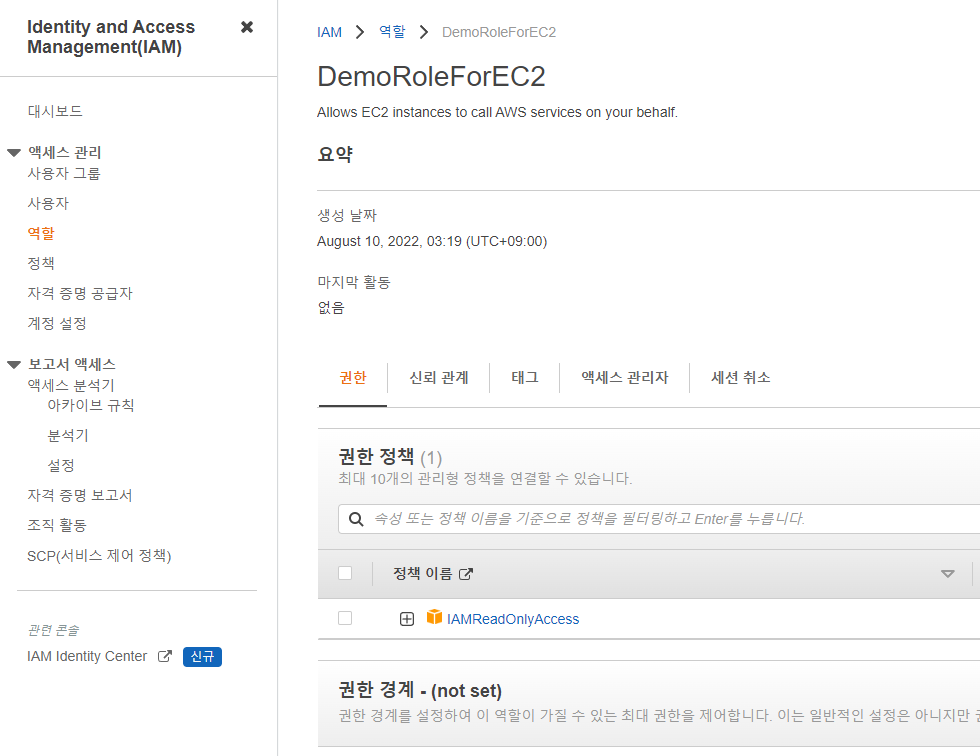Collapse the 액세스 관리 section
The width and height of the screenshot is (980, 756).
point(14,152)
